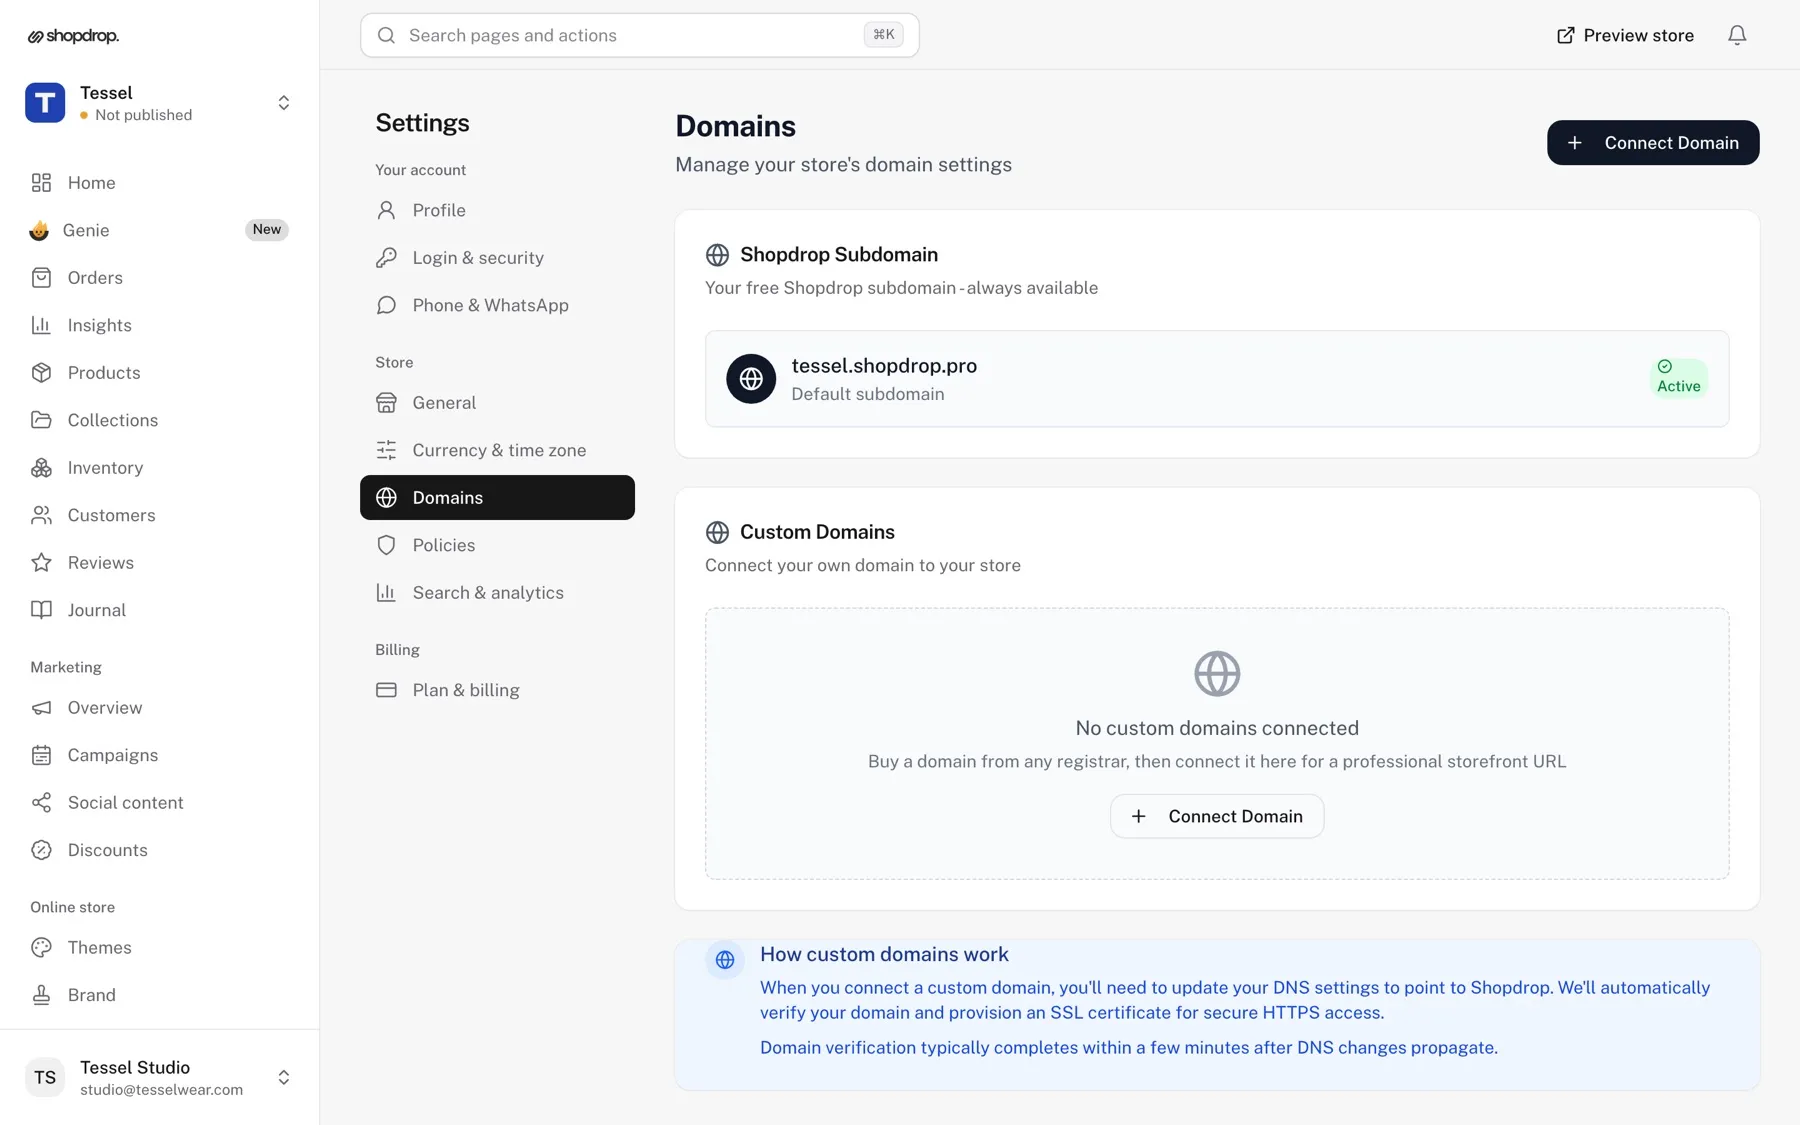This screenshot has width=1800, height=1125.
Task: Click the New badge beside Genie
Action: (267, 229)
